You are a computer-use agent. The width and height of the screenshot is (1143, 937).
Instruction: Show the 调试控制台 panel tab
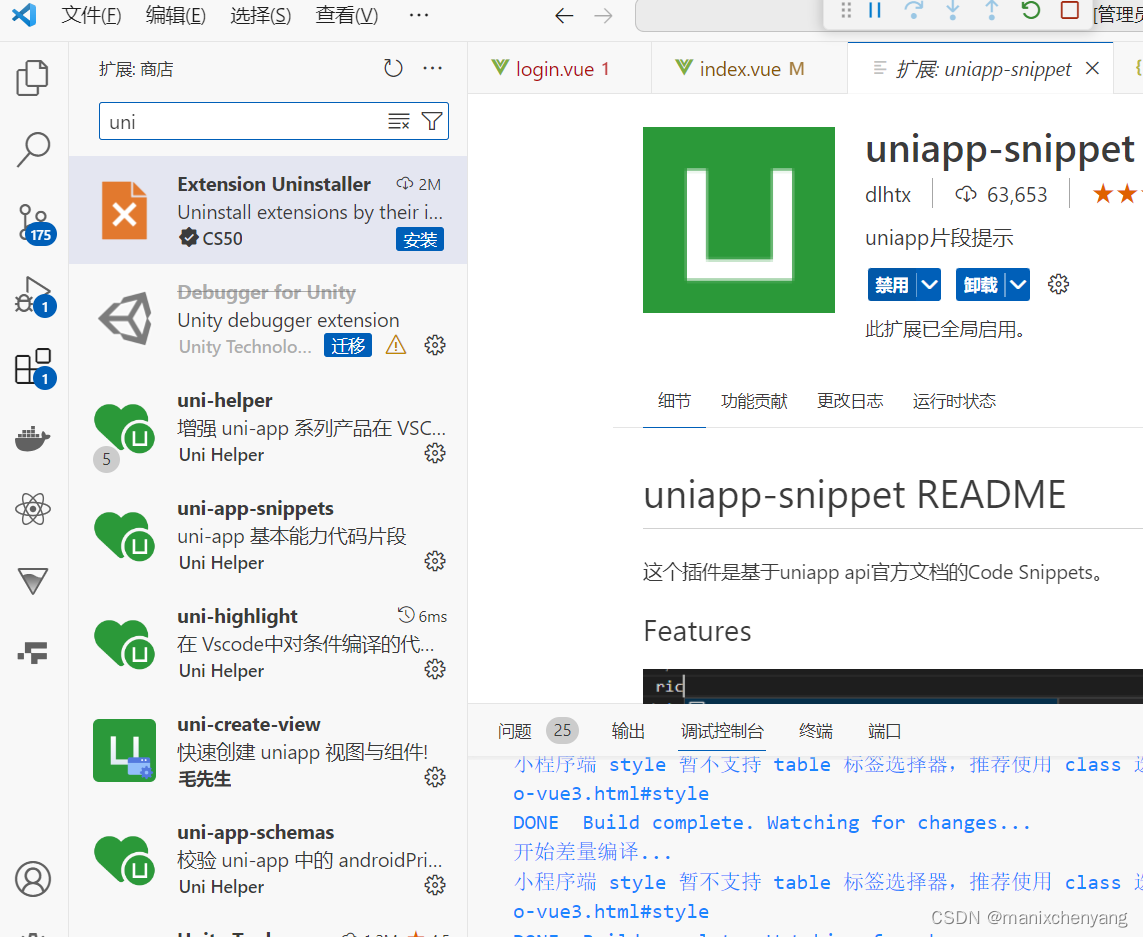coord(722,731)
